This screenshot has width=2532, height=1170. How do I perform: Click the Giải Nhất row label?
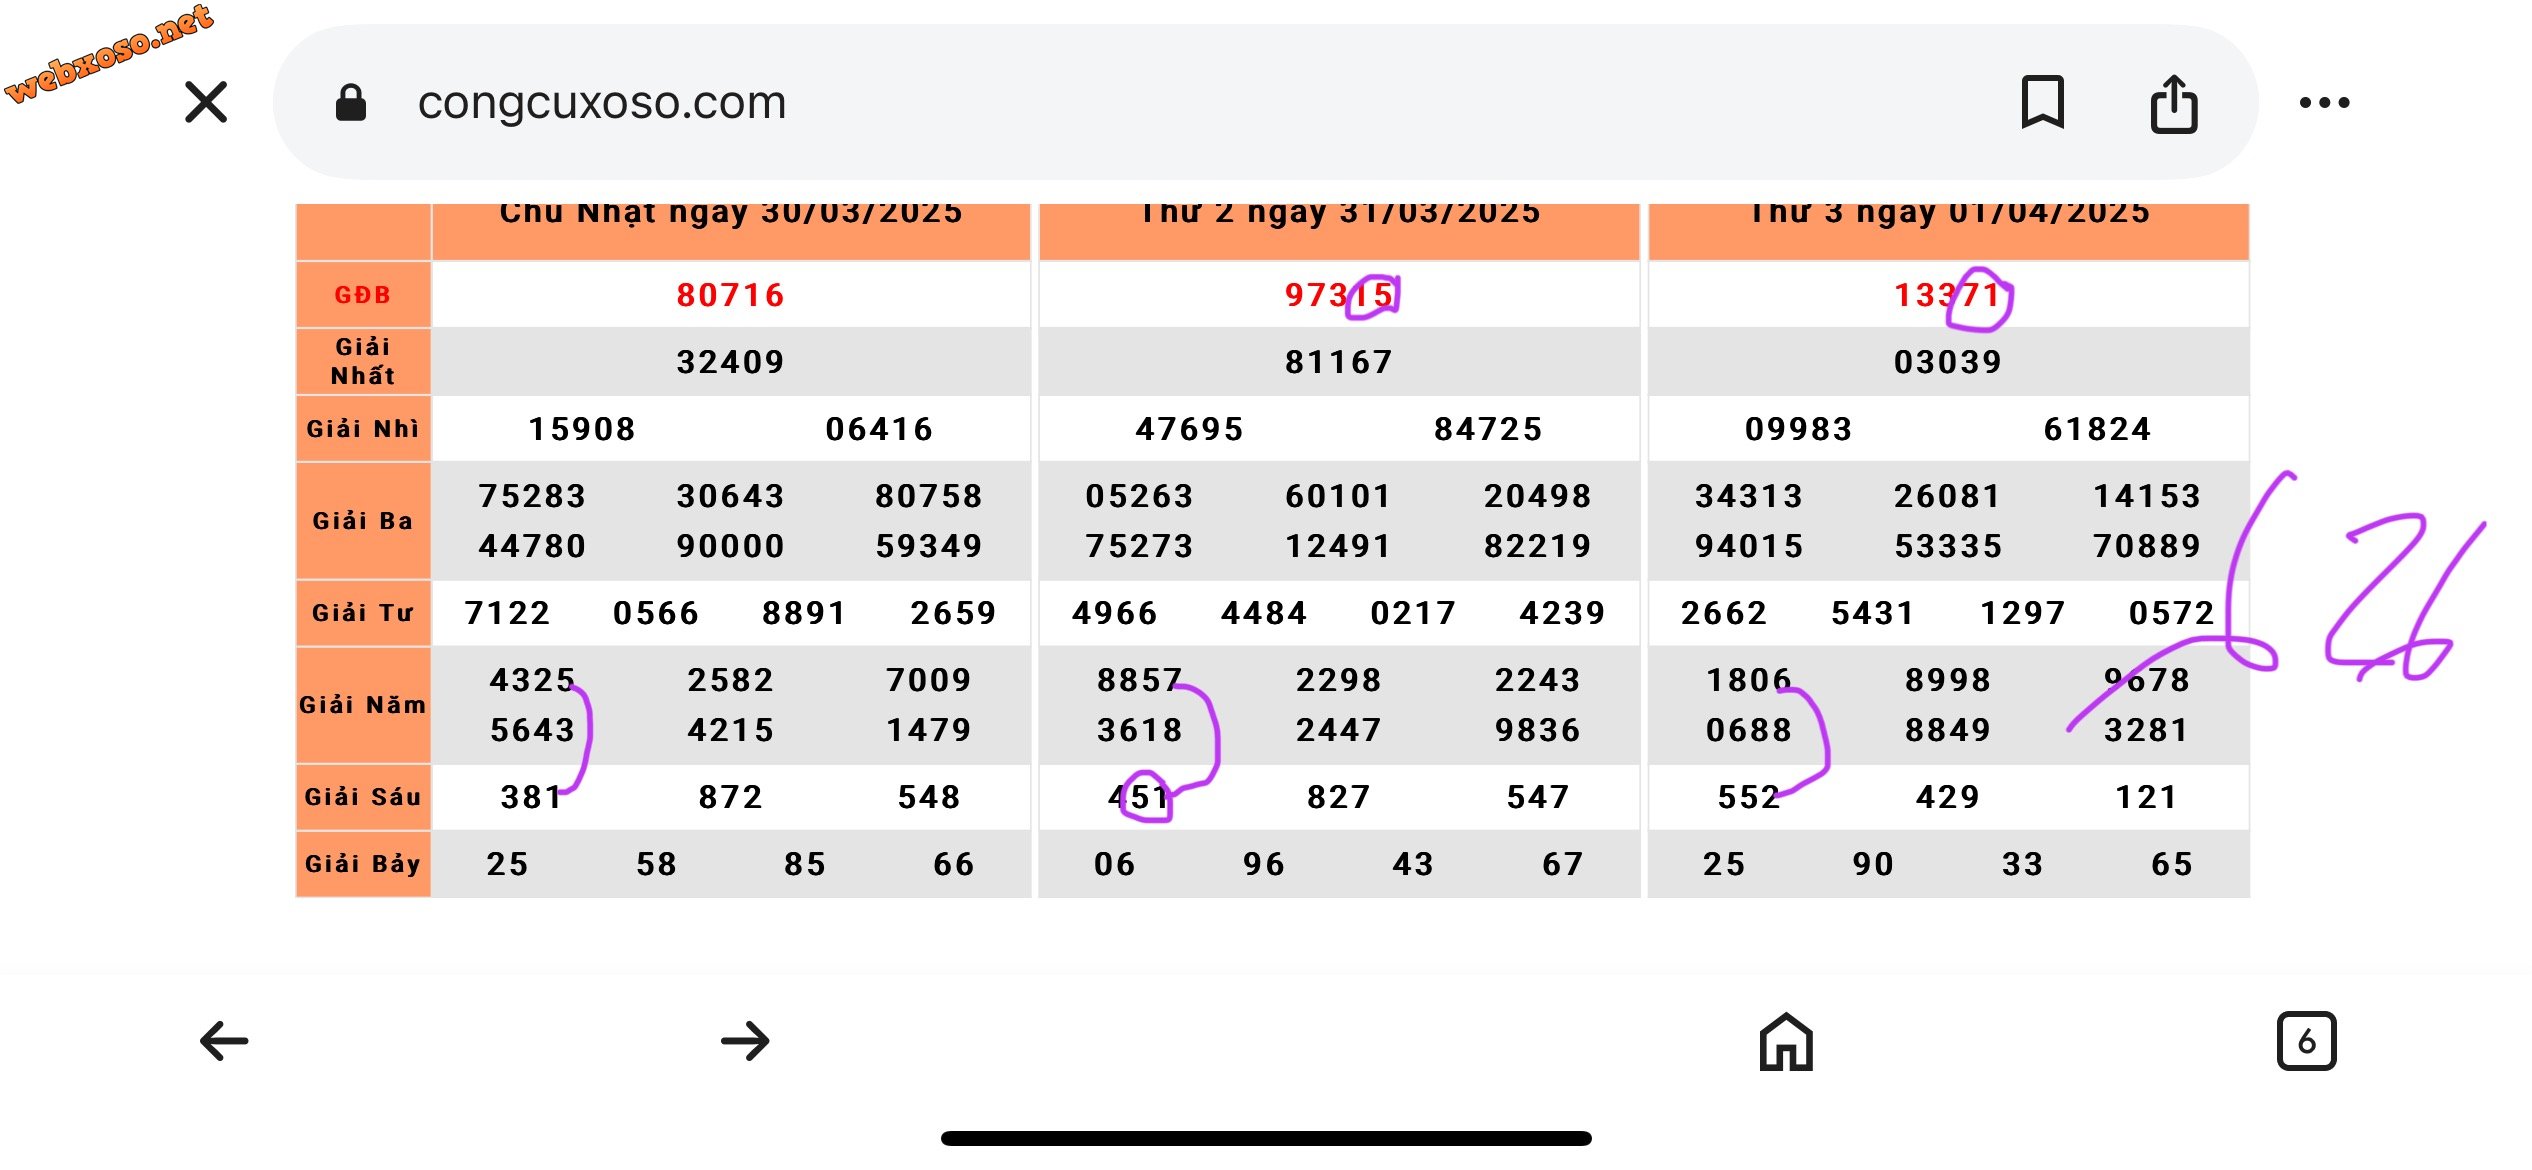click(363, 361)
